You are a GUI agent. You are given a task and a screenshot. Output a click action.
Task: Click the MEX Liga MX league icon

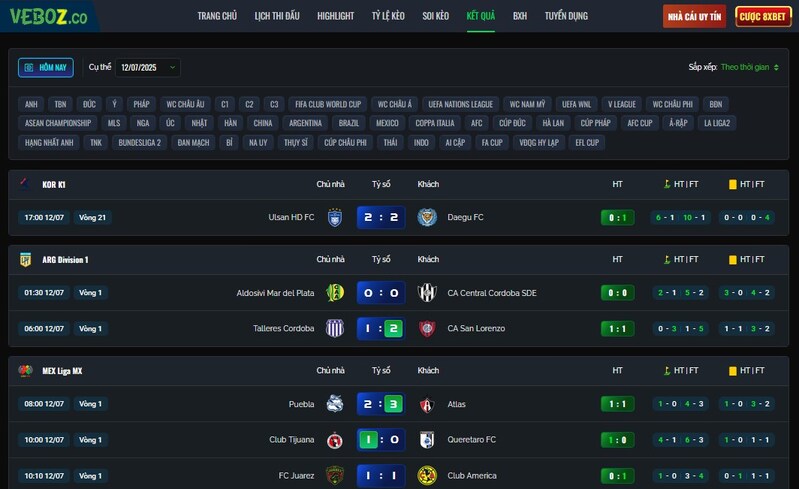(25, 370)
